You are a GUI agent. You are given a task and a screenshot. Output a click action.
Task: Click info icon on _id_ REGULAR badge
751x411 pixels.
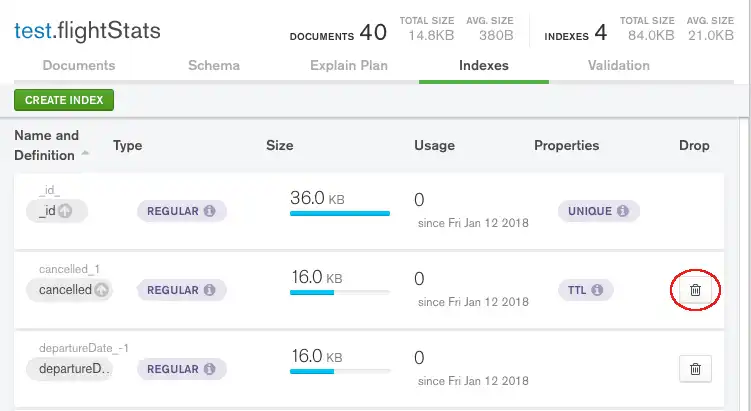[210, 212]
